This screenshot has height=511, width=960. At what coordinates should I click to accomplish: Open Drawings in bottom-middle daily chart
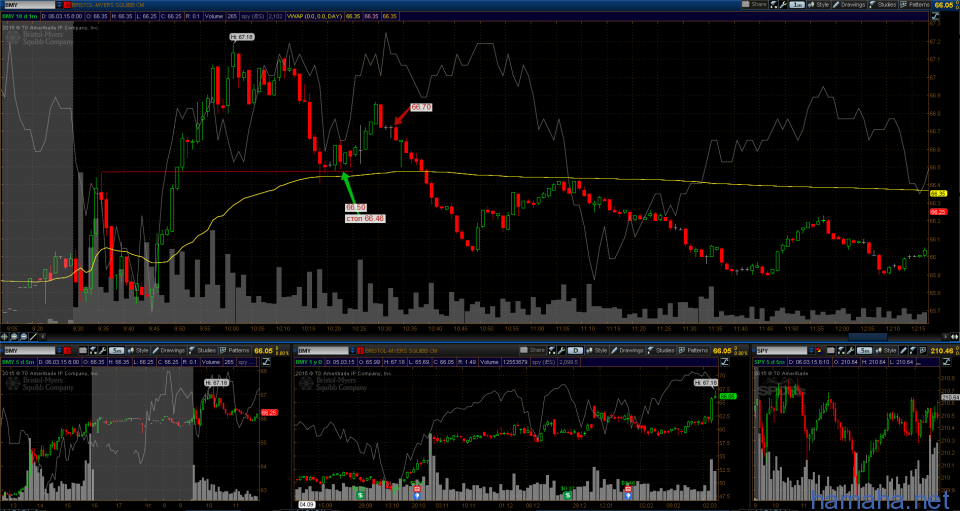pyautogui.click(x=627, y=351)
